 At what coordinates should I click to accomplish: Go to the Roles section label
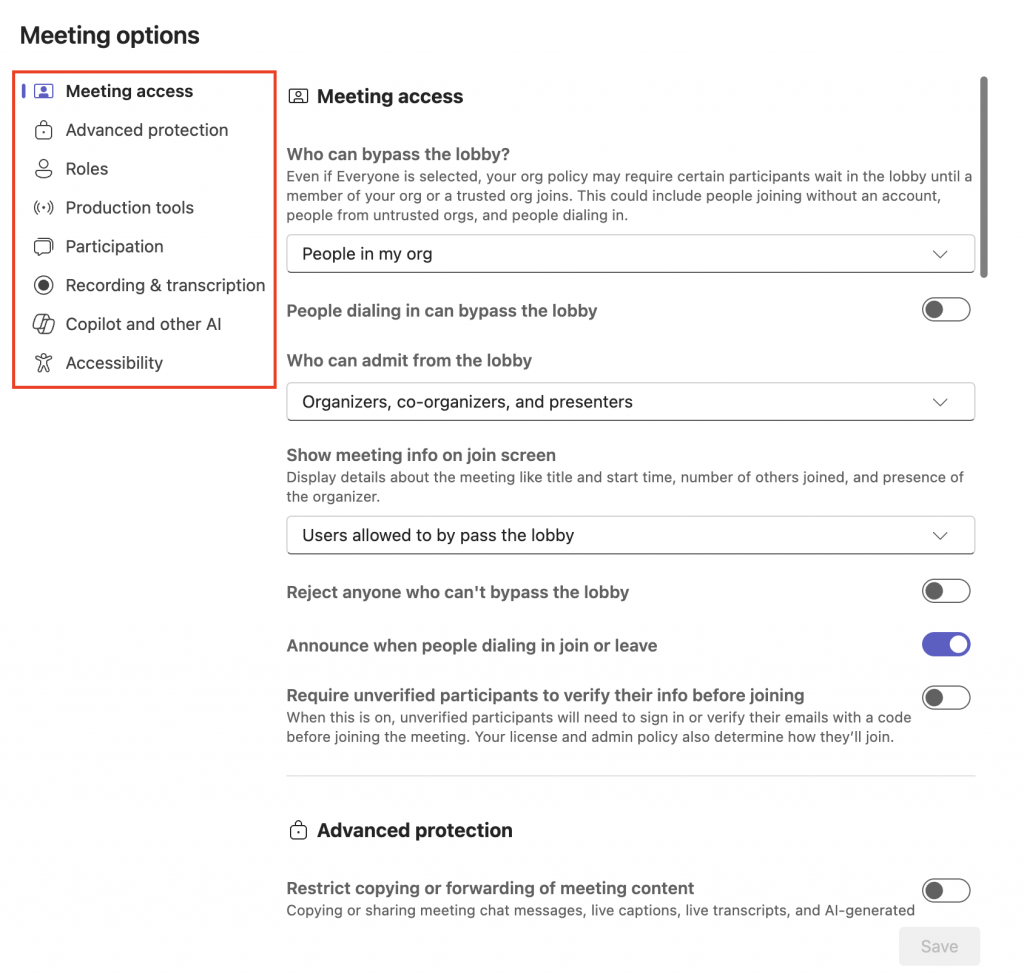pyautogui.click(x=87, y=169)
